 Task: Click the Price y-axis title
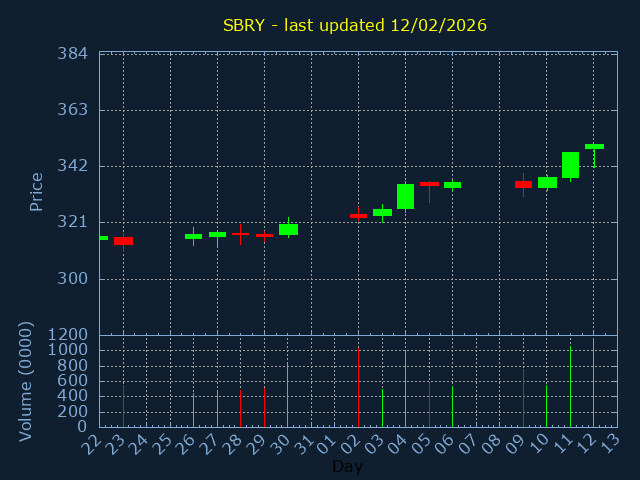pyautogui.click(x=37, y=191)
